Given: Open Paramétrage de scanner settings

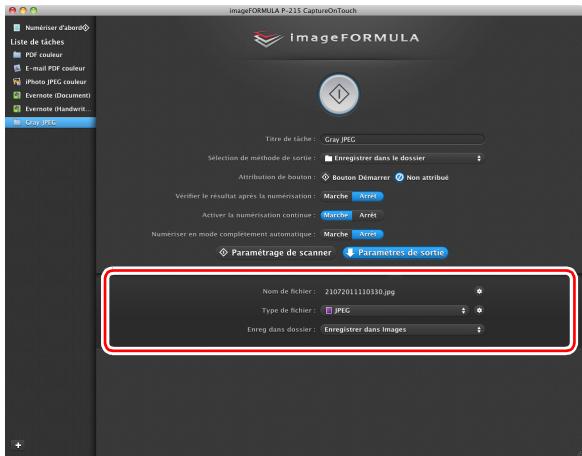Looking at the screenshot, I should pos(275,253).
